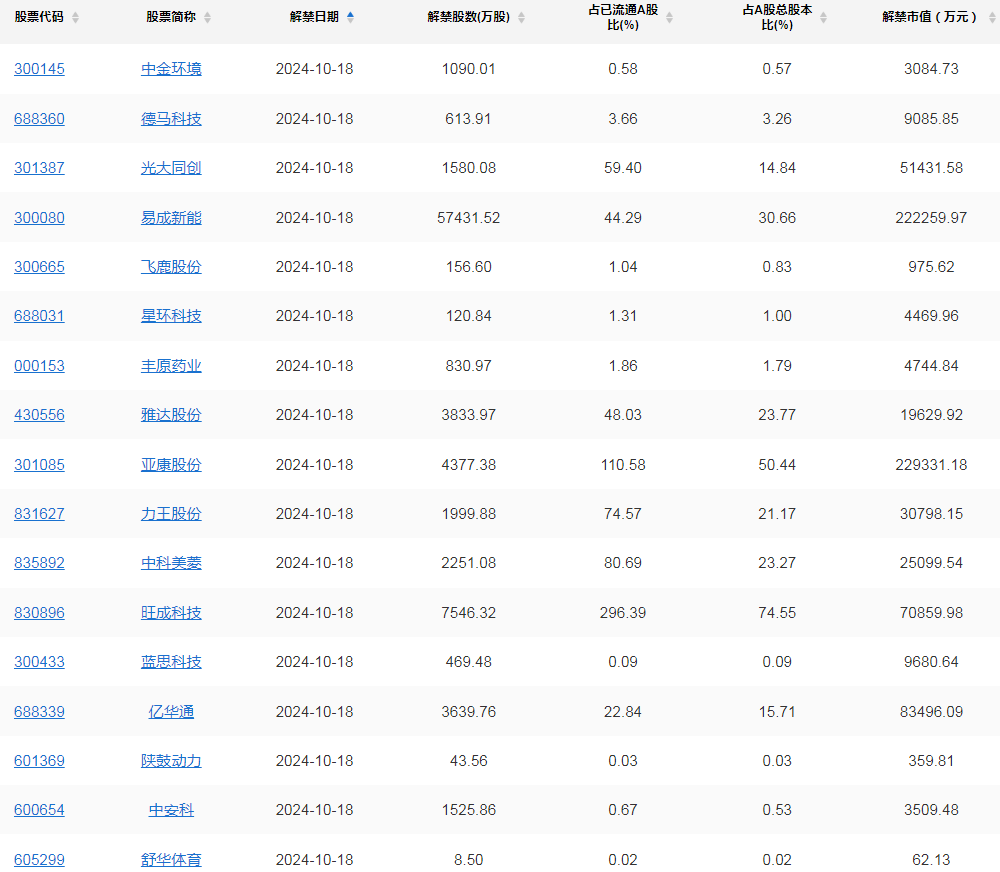This screenshot has width=1000, height=872.
Task: Open stock code 688360 link
Action: pyautogui.click(x=40, y=119)
